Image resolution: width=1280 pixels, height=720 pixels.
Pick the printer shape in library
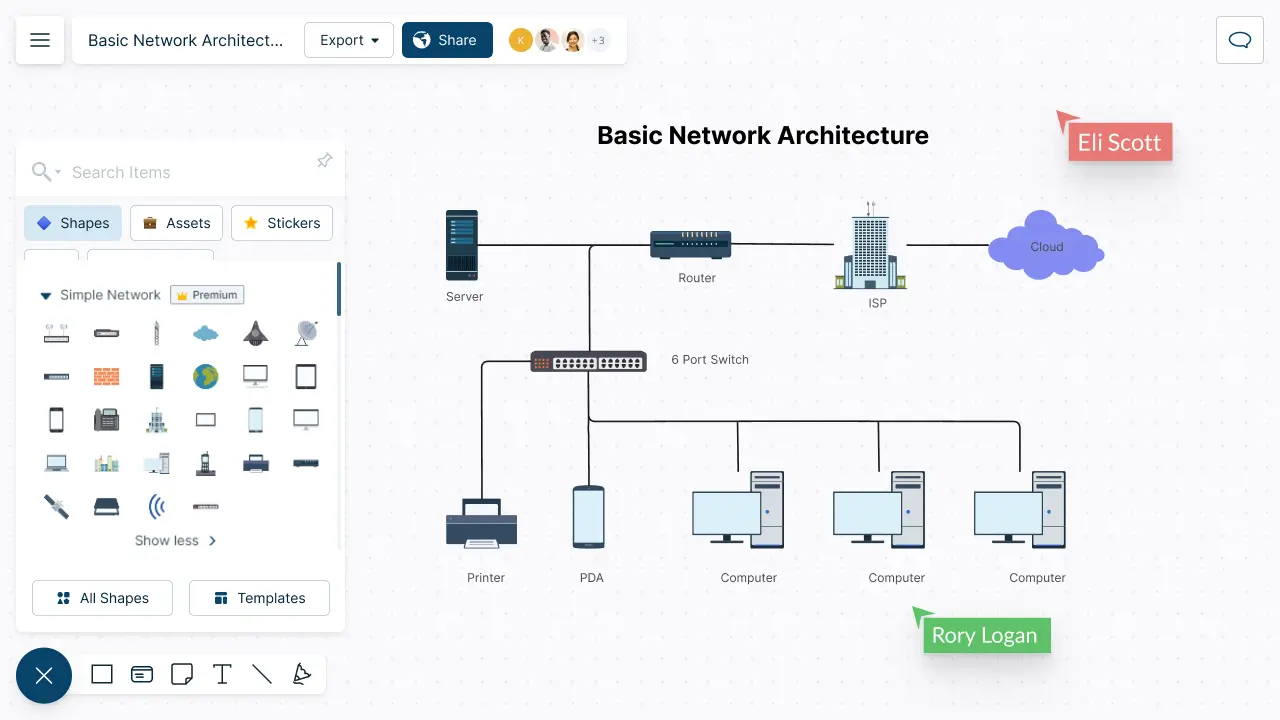click(x=256, y=463)
